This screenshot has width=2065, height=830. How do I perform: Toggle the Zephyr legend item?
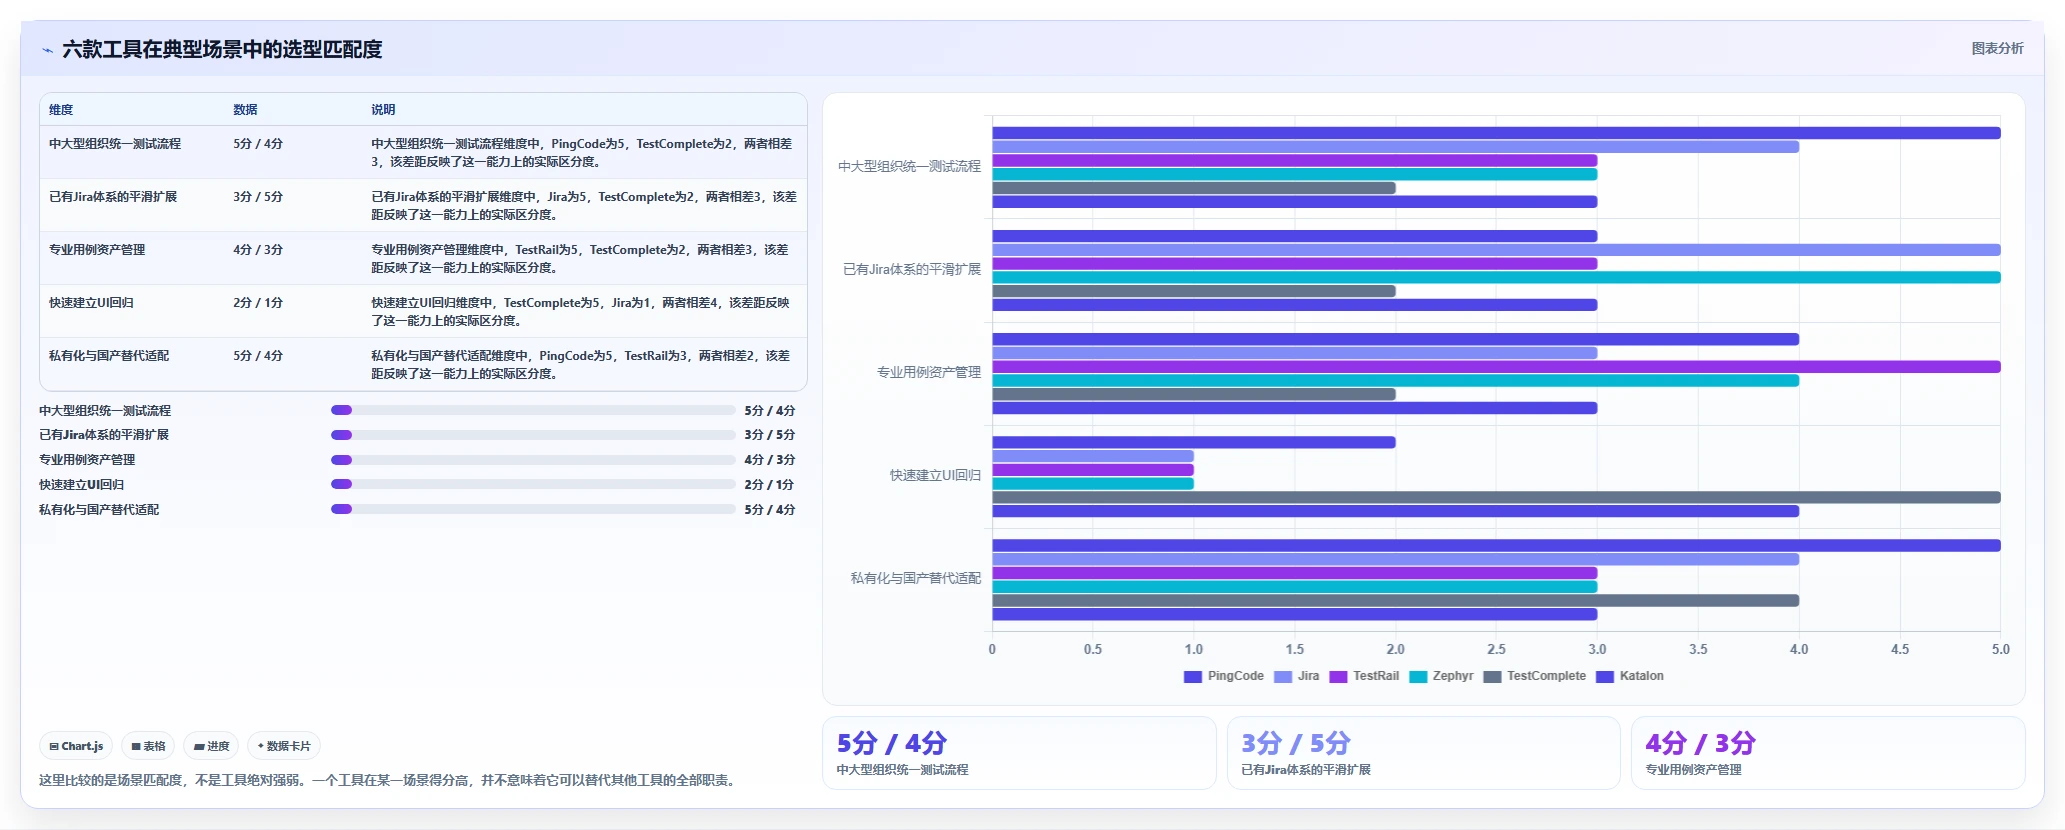coord(1441,676)
